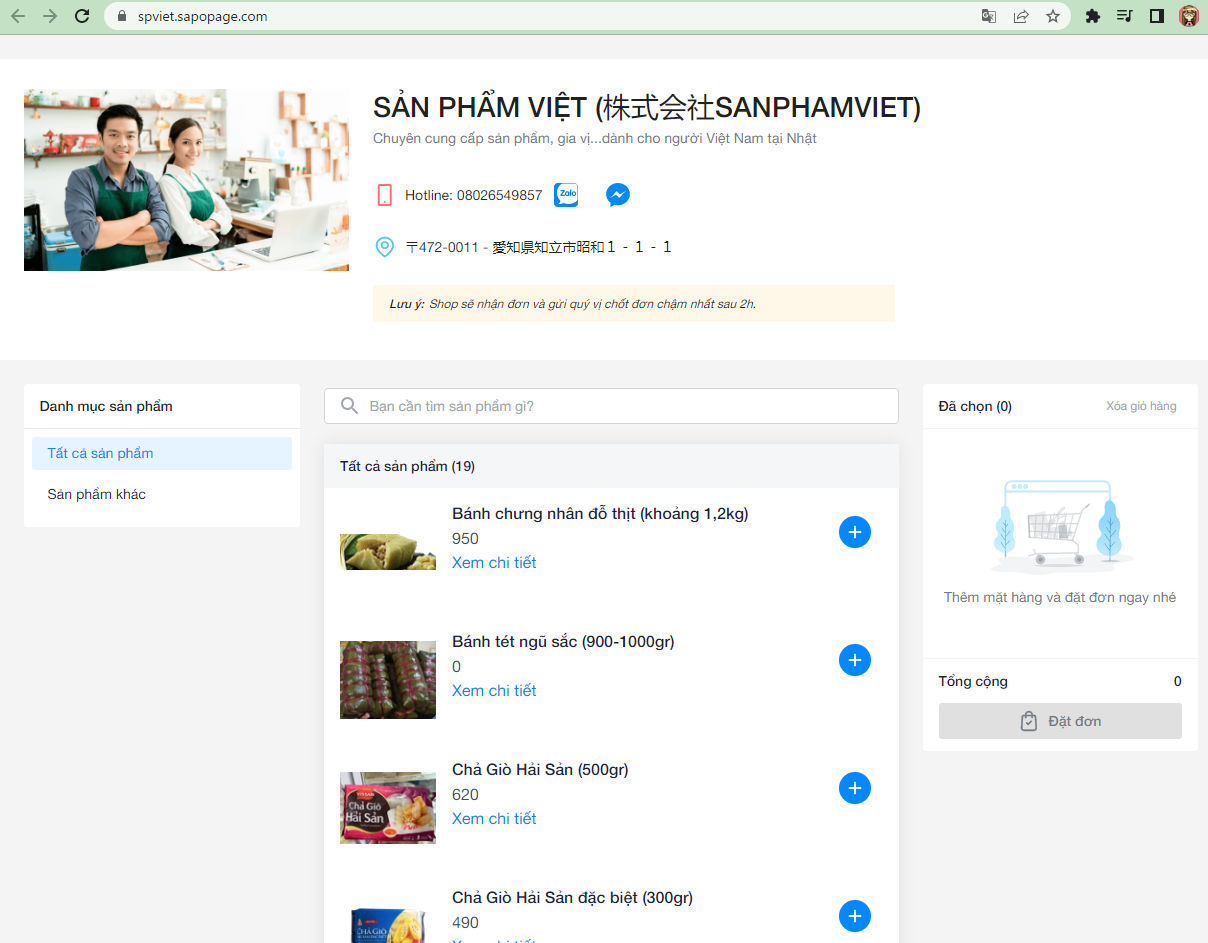Click the price 490 of Chả Giò đặc biệt
This screenshot has height=943, width=1208.
pos(465,923)
